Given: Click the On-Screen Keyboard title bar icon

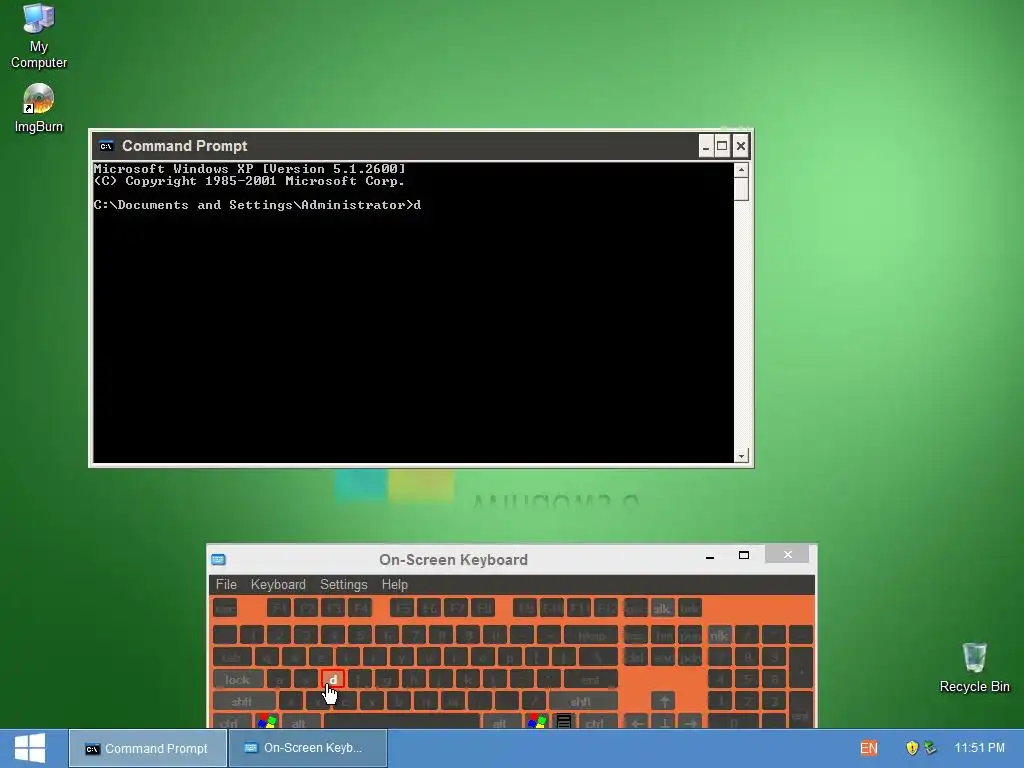Looking at the screenshot, I should 219,560.
